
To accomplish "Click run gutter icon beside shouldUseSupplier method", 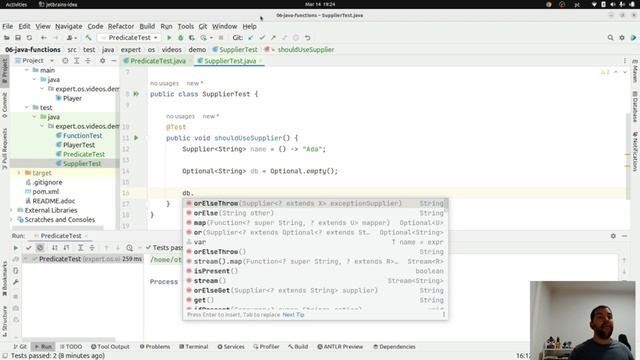I will pos(136,138).
